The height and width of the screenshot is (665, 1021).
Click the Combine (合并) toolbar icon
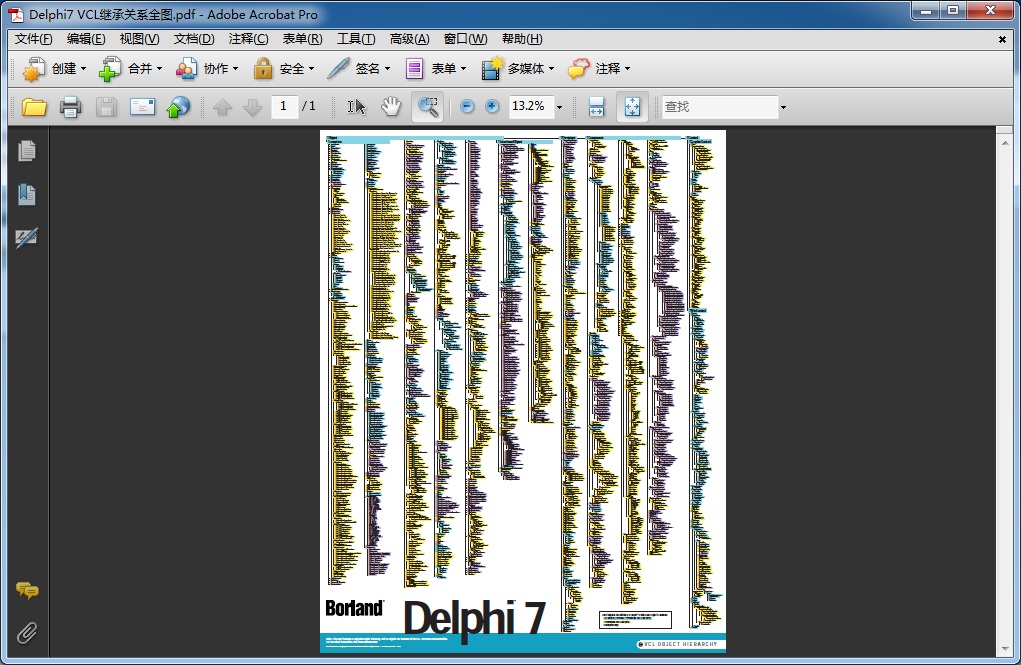coord(109,68)
